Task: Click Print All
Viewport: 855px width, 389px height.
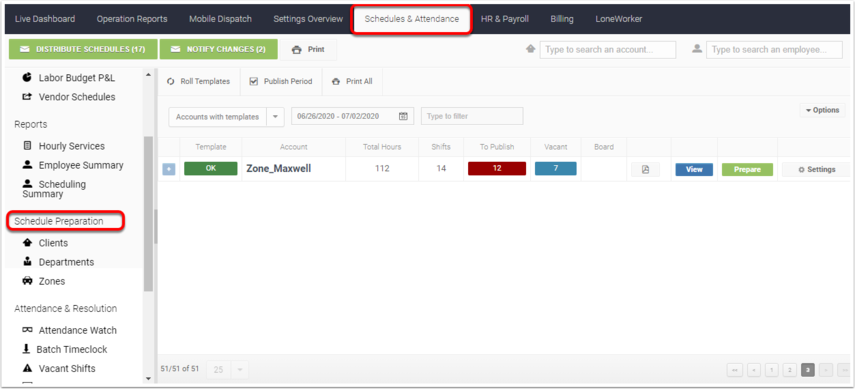Action: 352,81
